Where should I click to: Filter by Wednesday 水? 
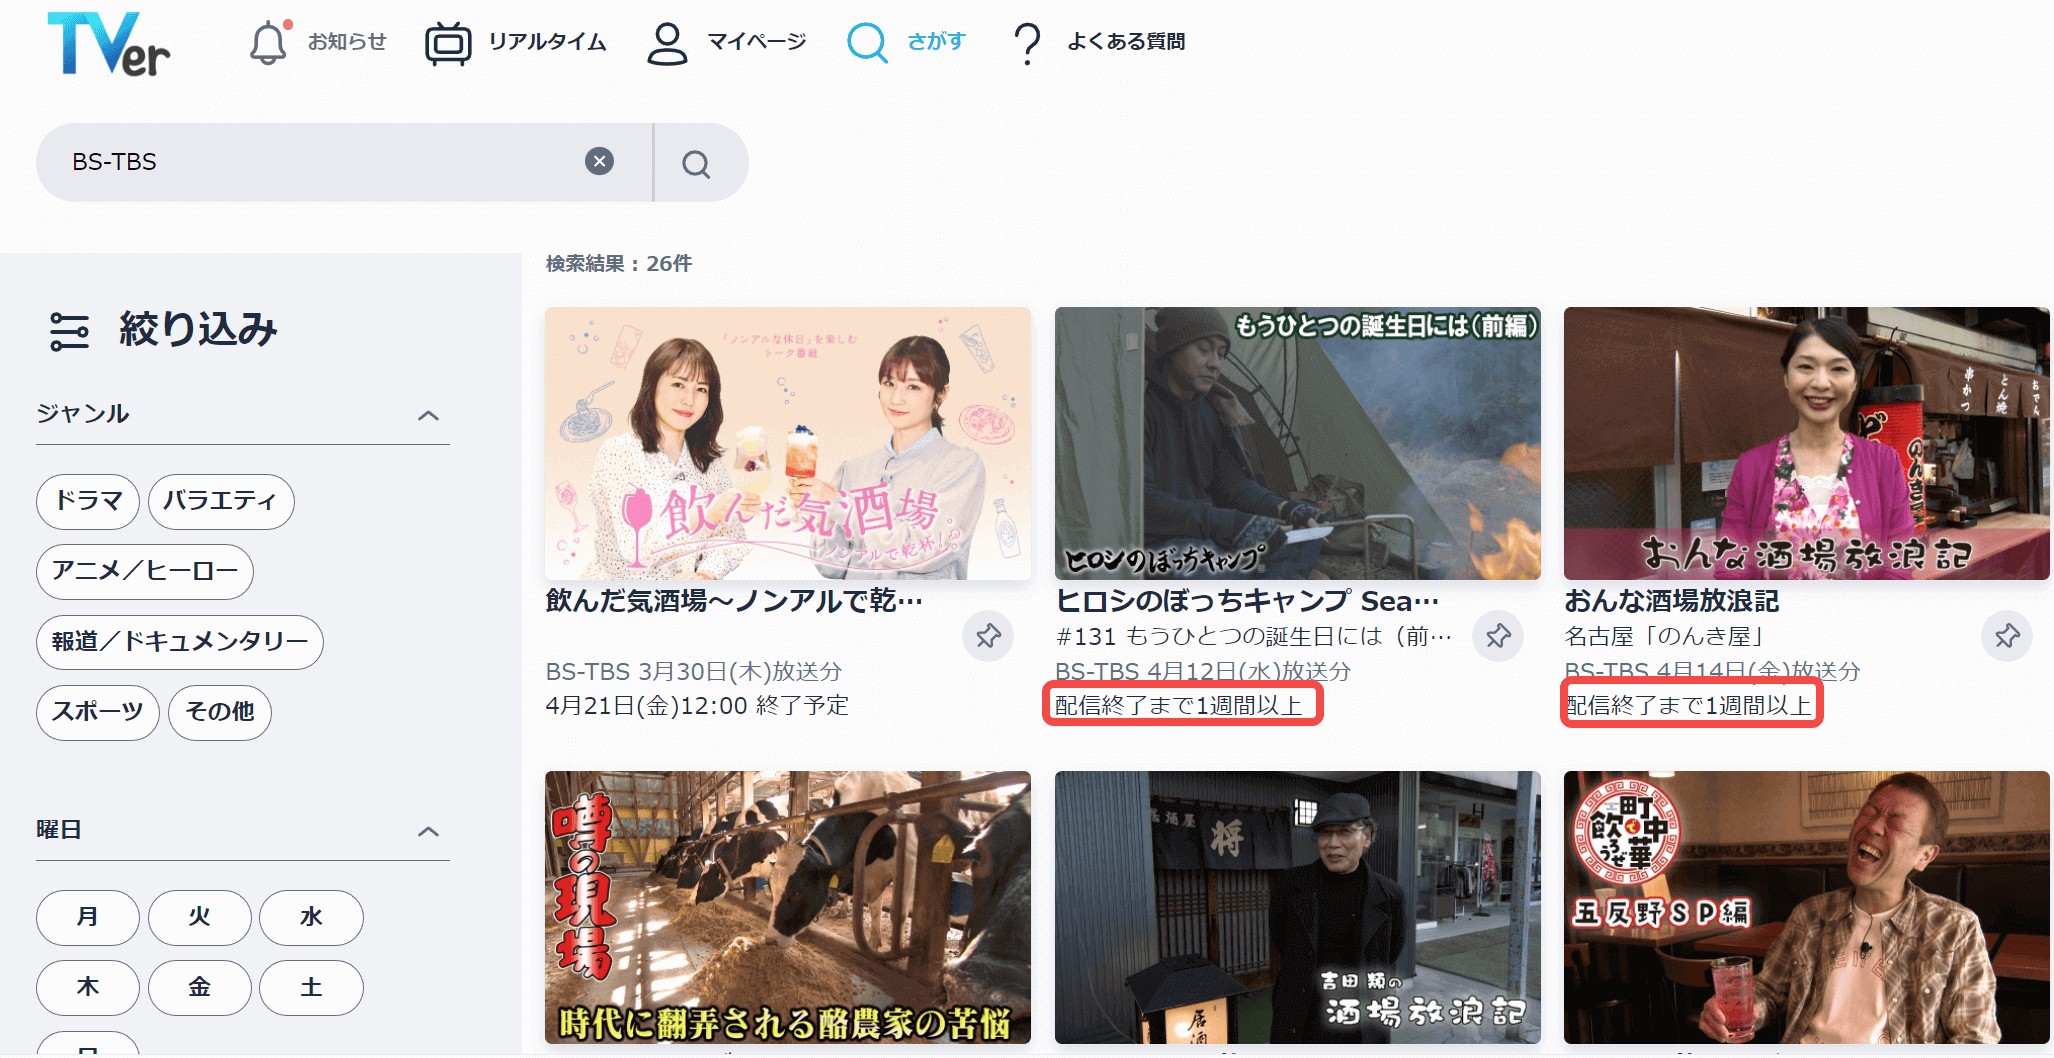[x=311, y=917]
